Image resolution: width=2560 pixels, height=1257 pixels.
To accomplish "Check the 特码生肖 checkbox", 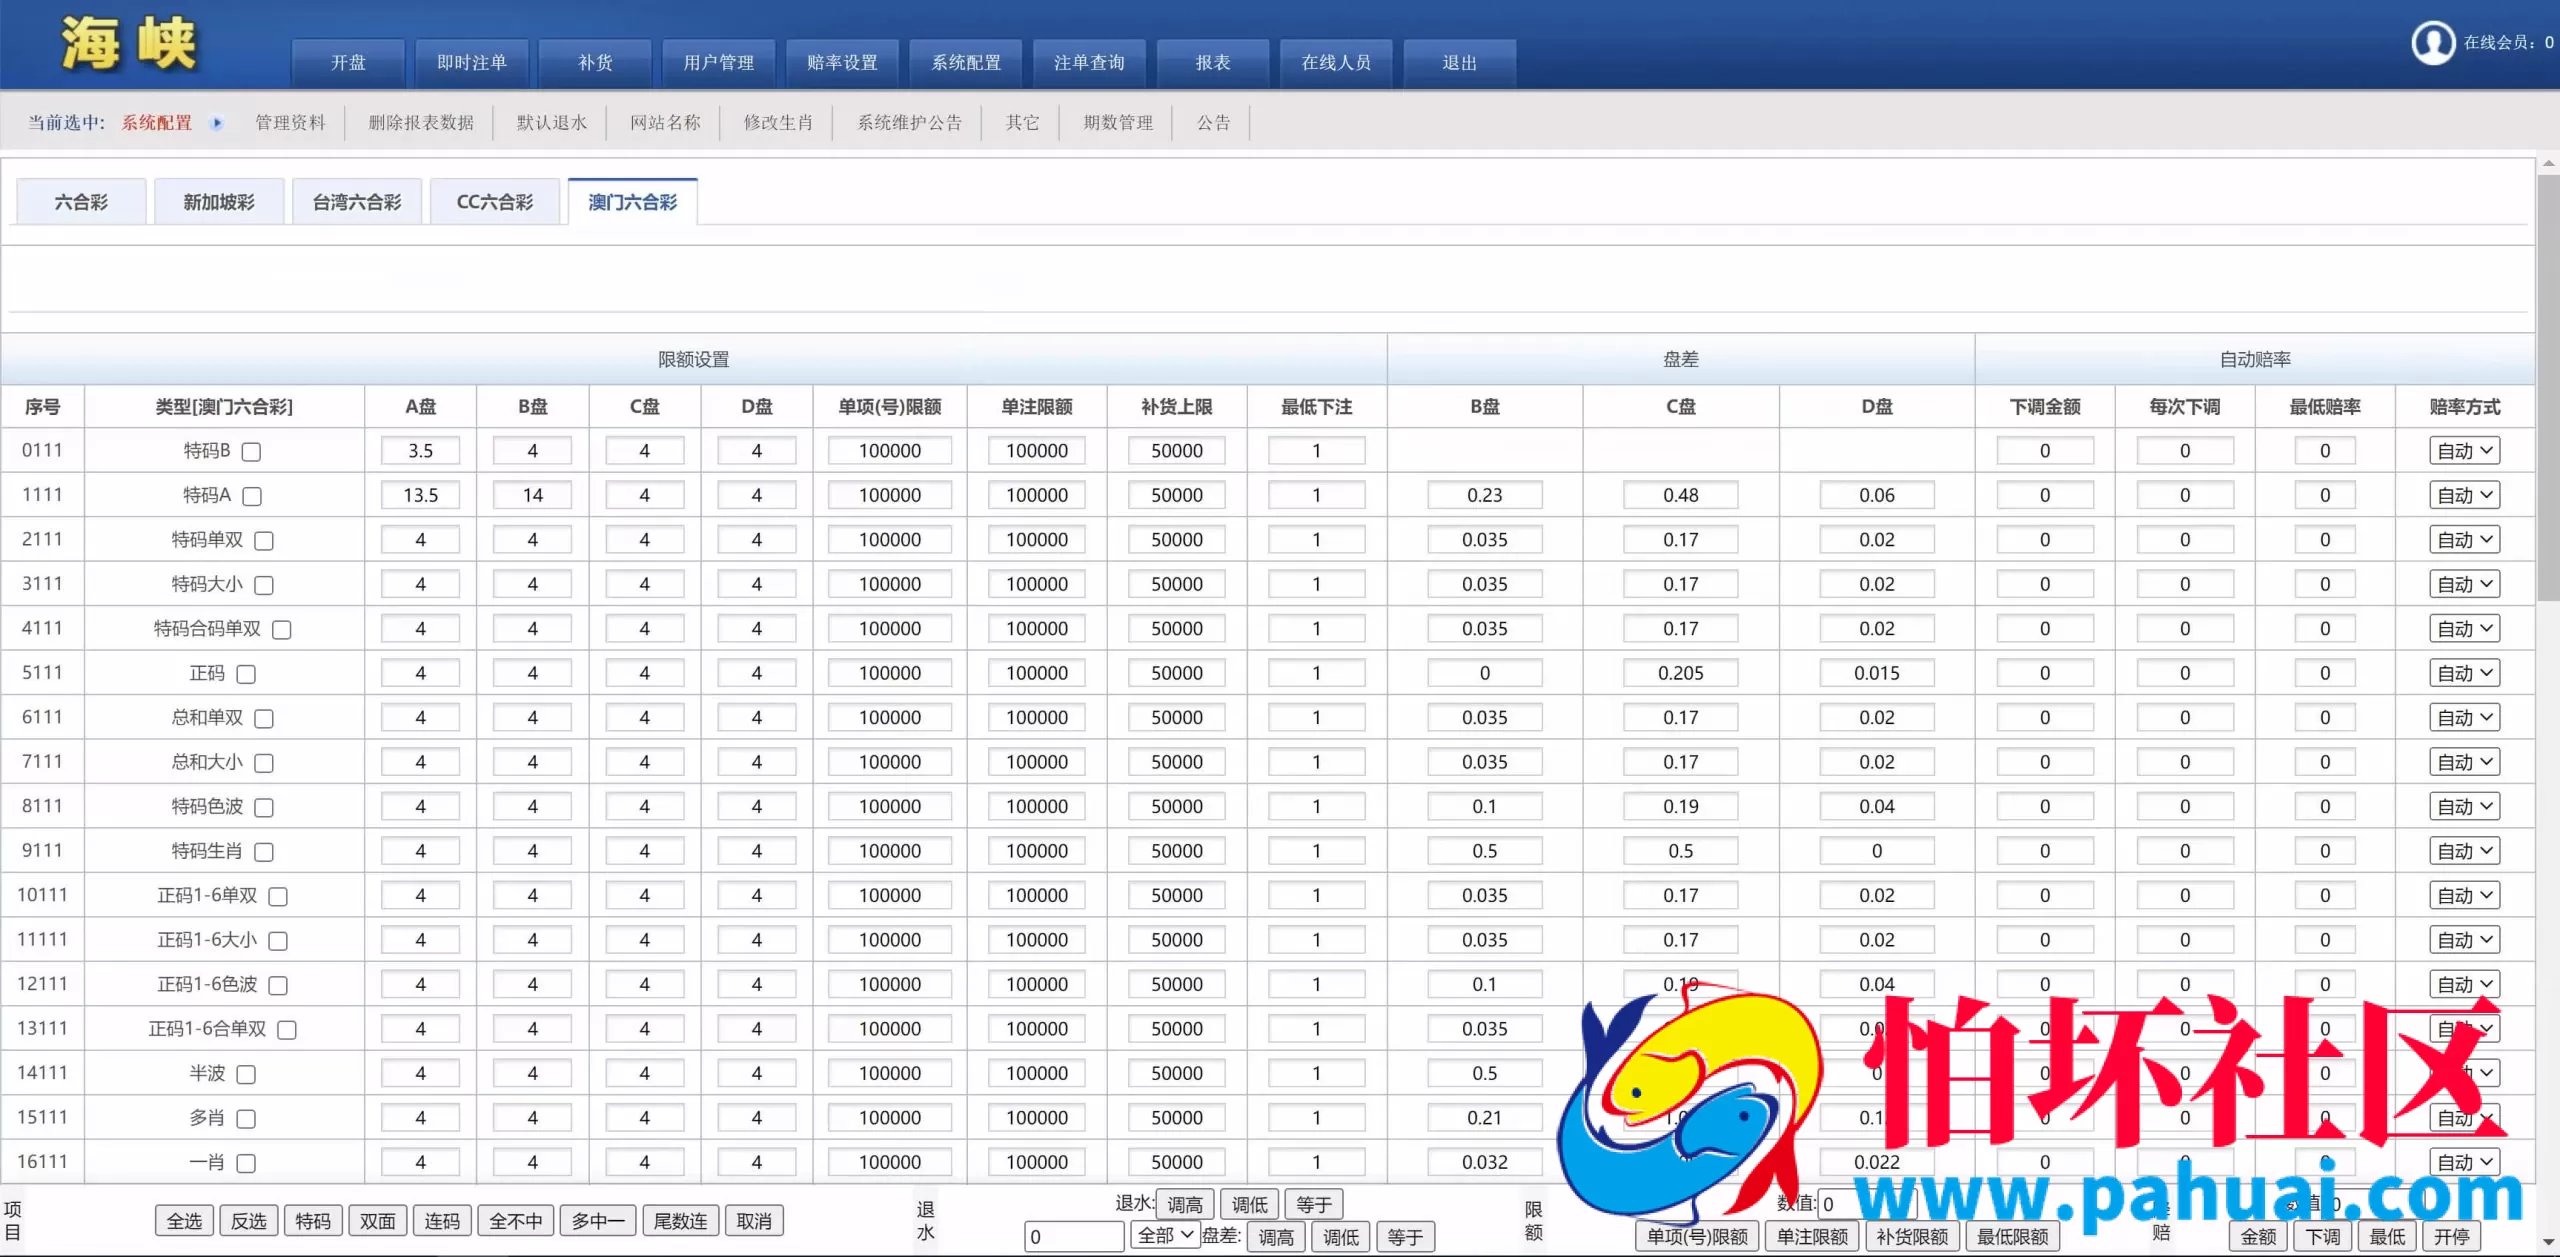I will tap(264, 852).
